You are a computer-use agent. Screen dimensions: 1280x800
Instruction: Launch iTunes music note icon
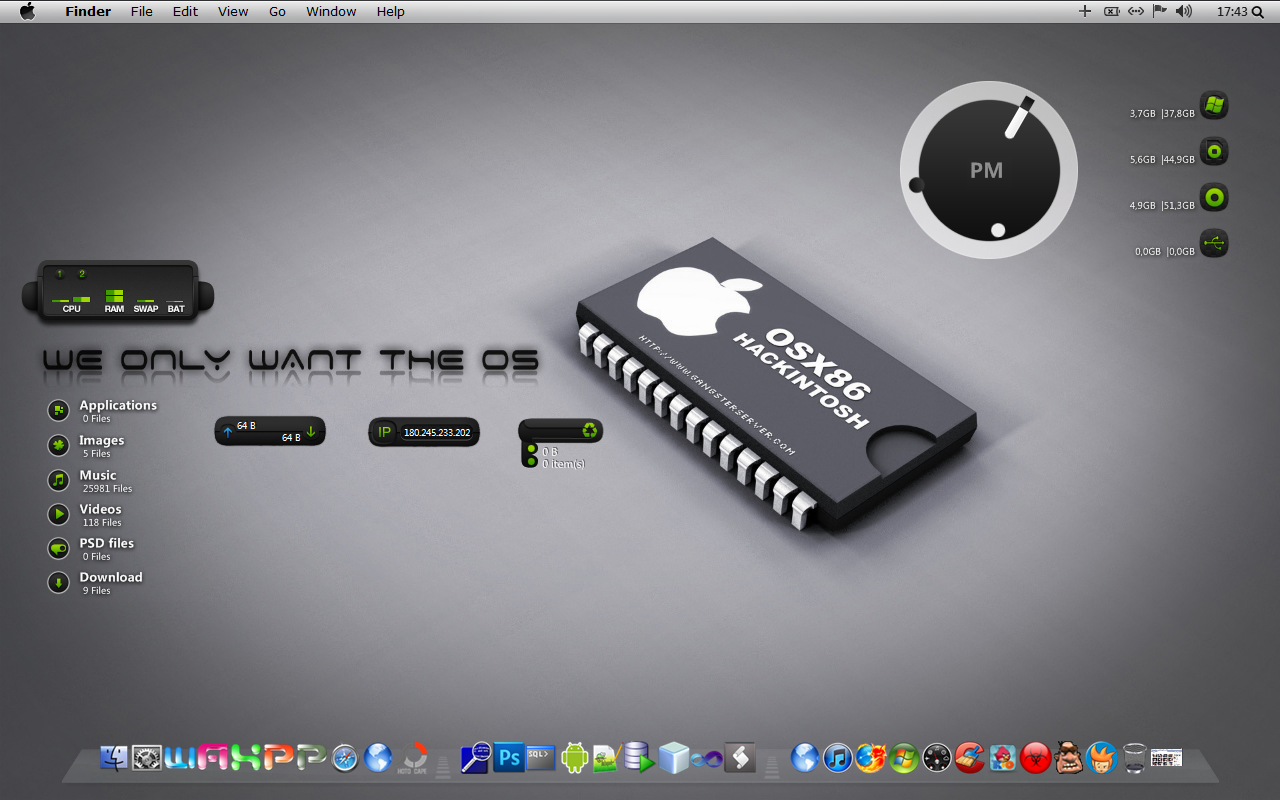coord(838,758)
